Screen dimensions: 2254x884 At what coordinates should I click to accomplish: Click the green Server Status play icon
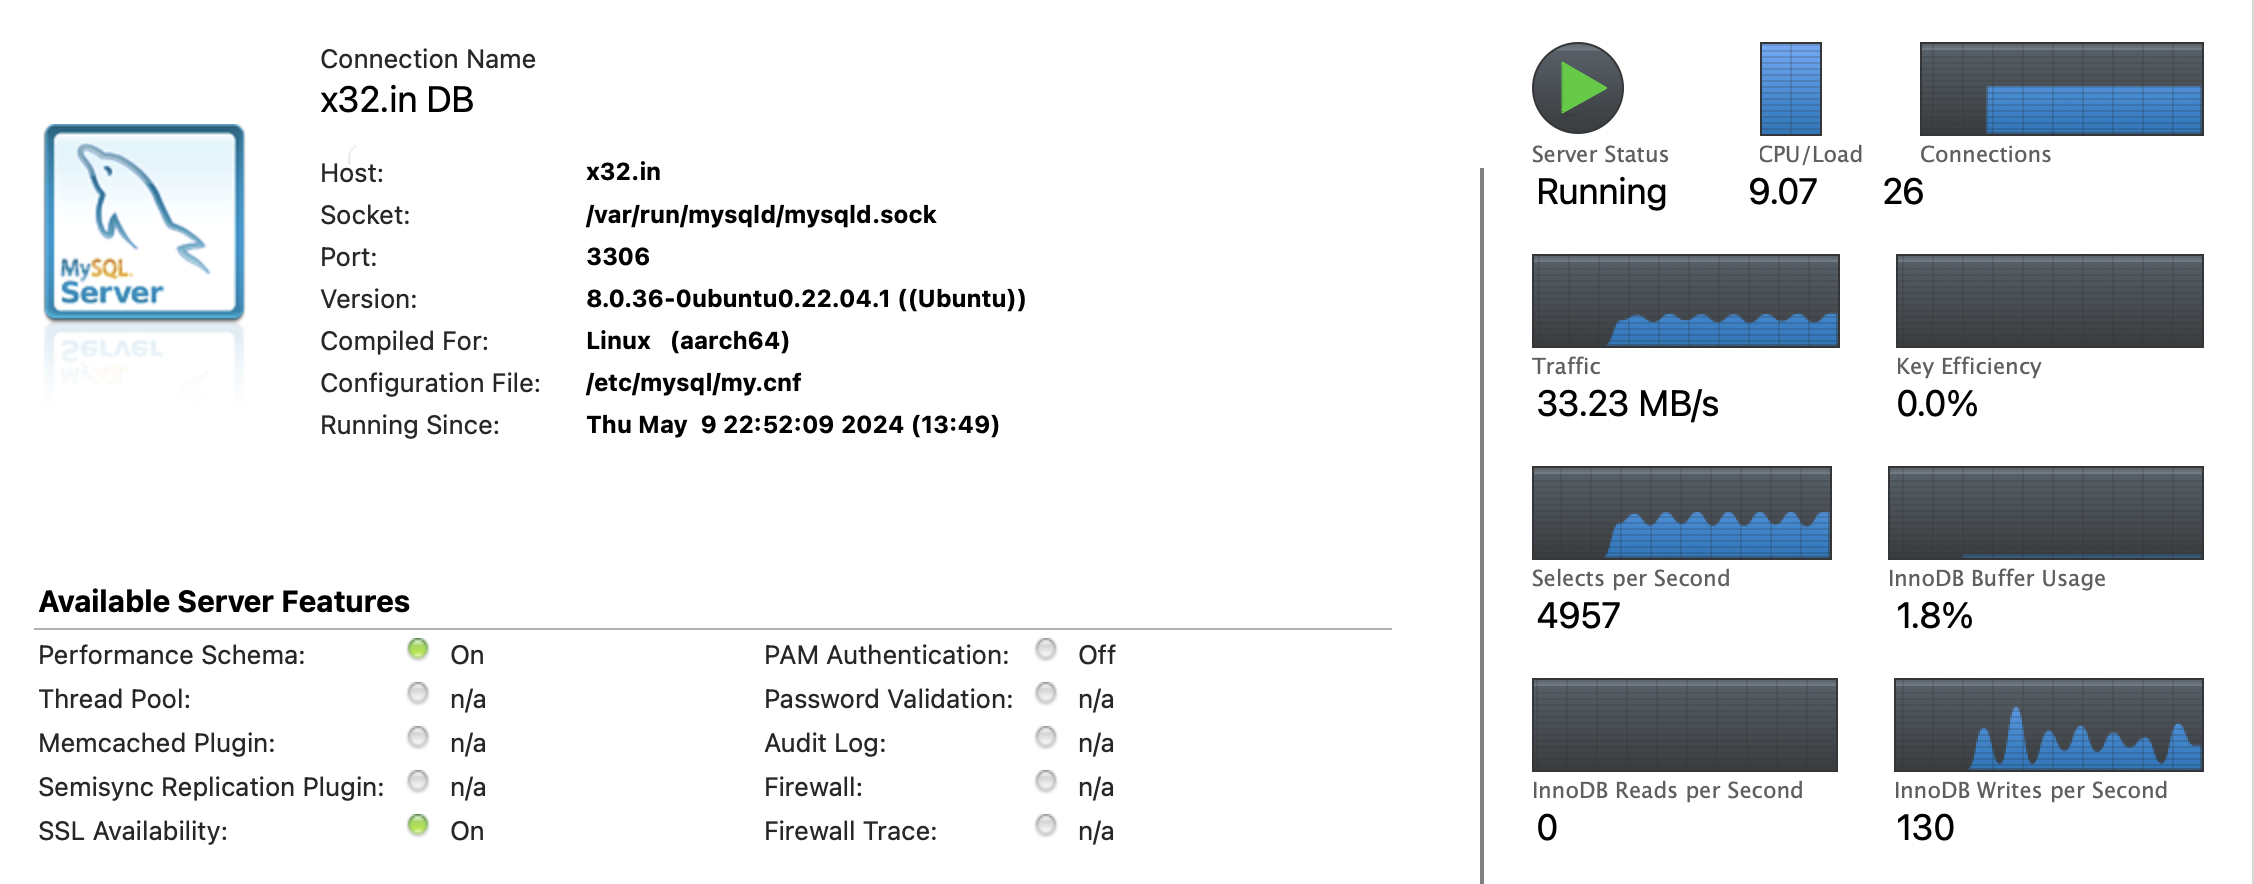pyautogui.click(x=1577, y=88)
